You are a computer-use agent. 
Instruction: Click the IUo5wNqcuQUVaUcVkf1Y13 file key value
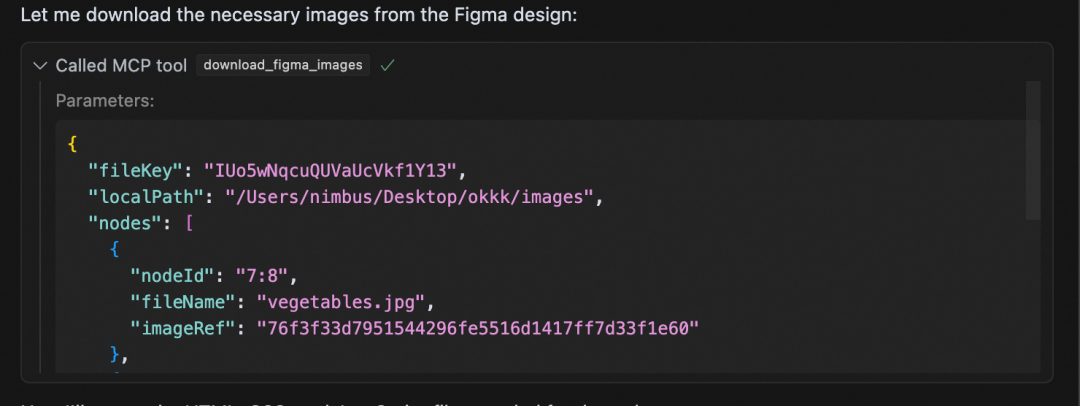330,170
